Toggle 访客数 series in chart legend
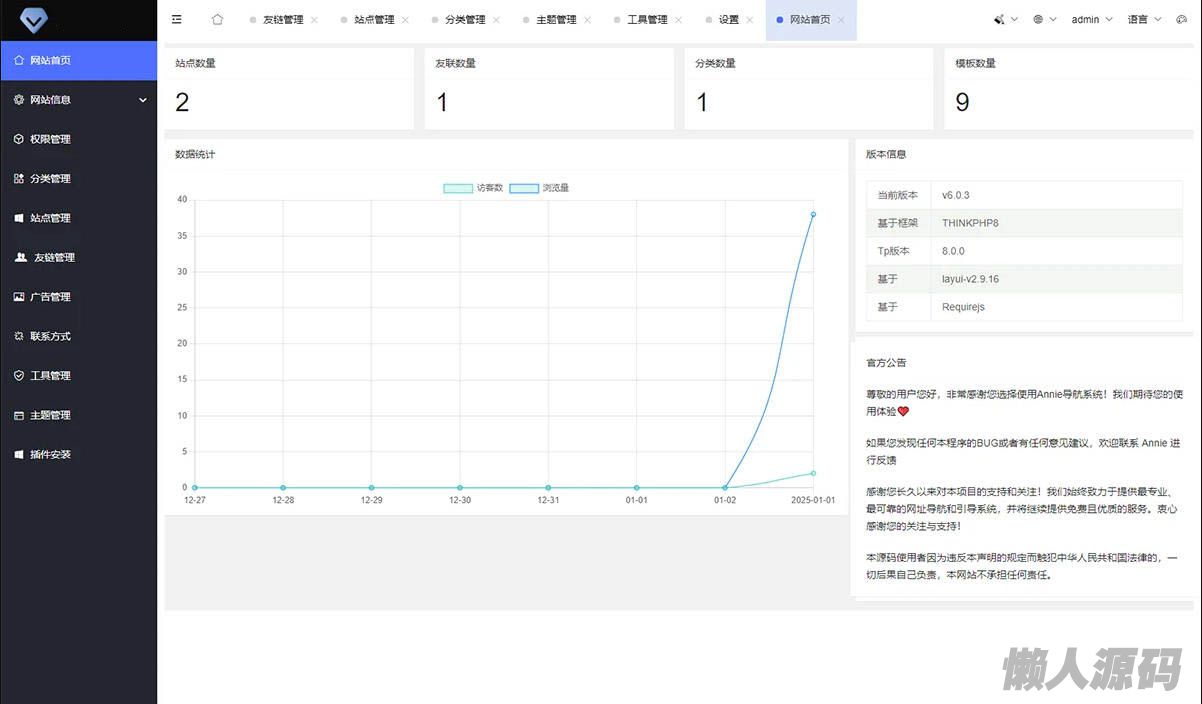1202x704 pixels. [474, 188]
